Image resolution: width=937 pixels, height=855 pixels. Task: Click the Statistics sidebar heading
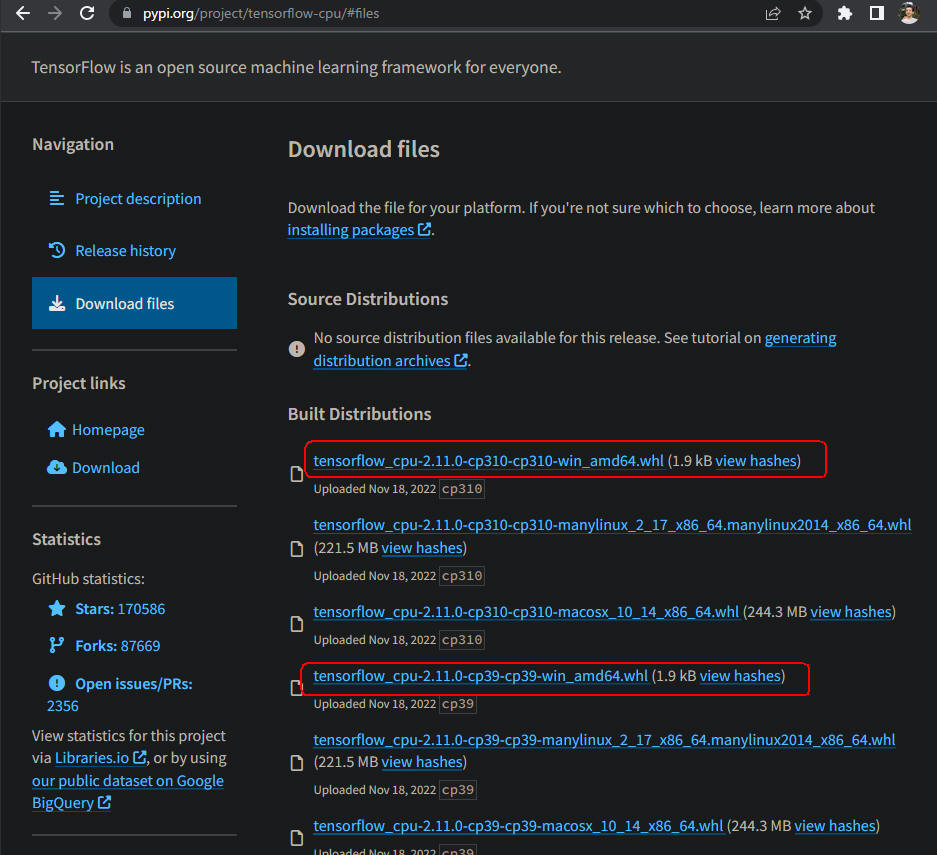click(x=66, y=540)
